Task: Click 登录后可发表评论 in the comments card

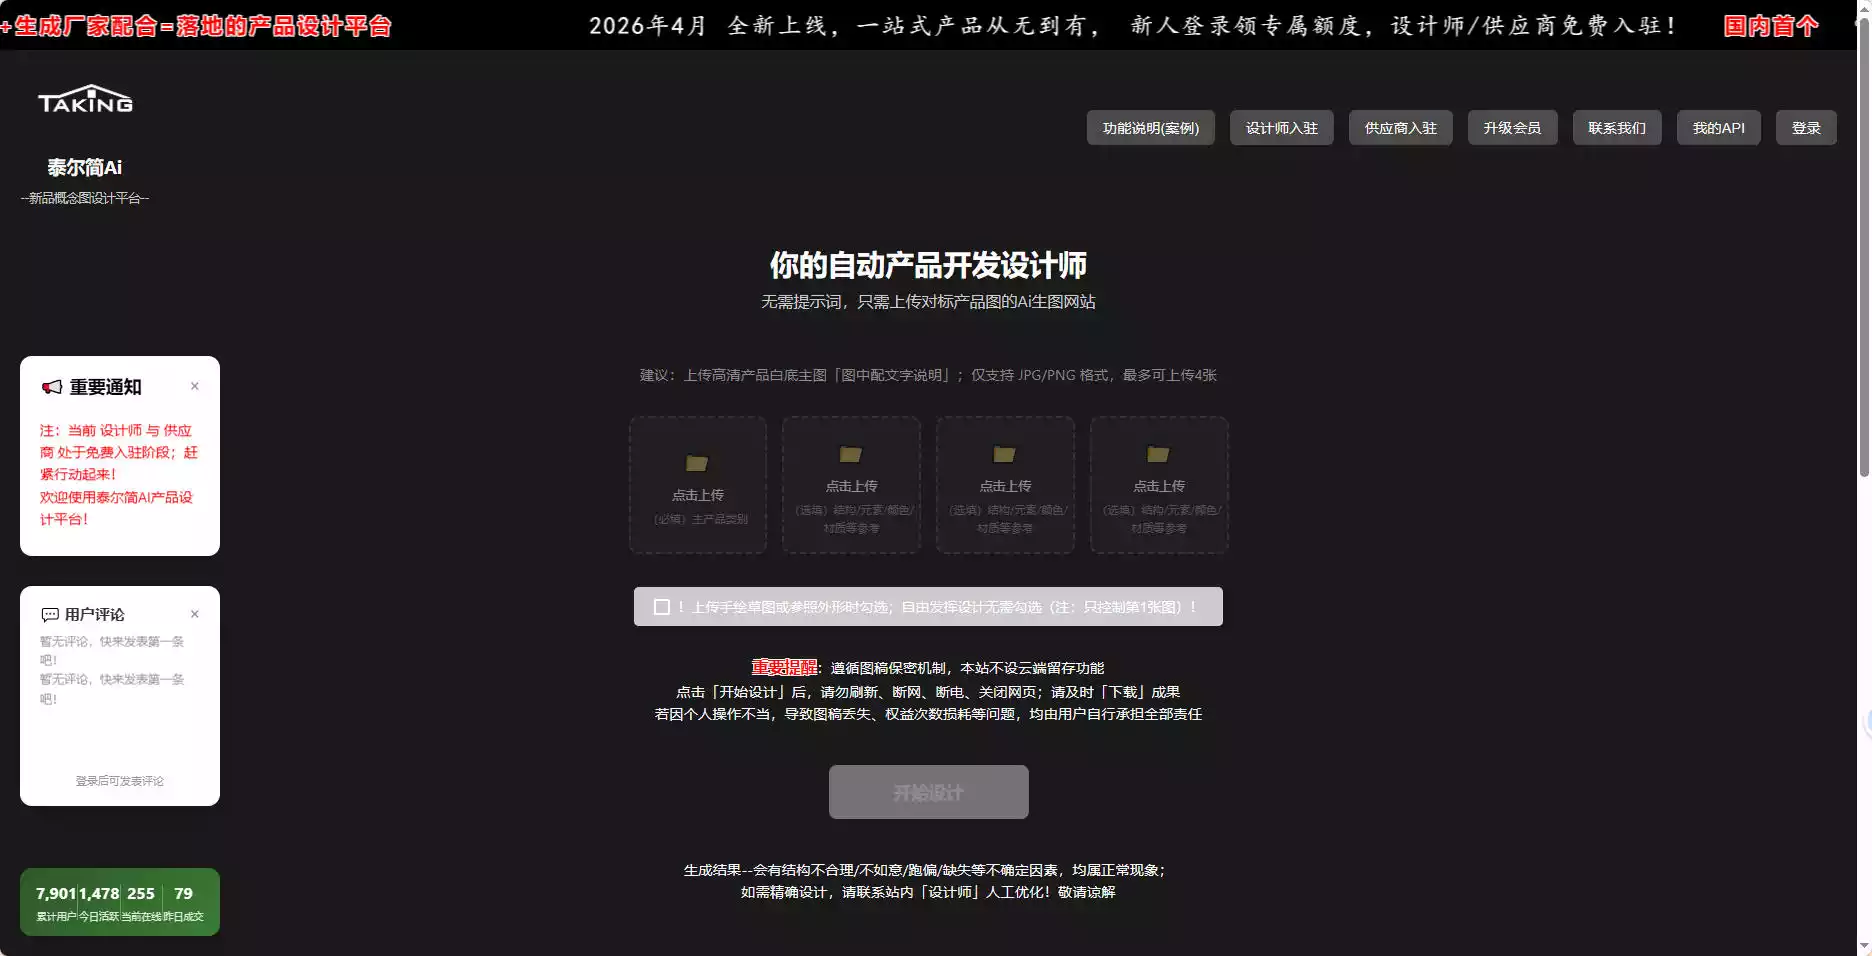Action: tap(120, 781)
